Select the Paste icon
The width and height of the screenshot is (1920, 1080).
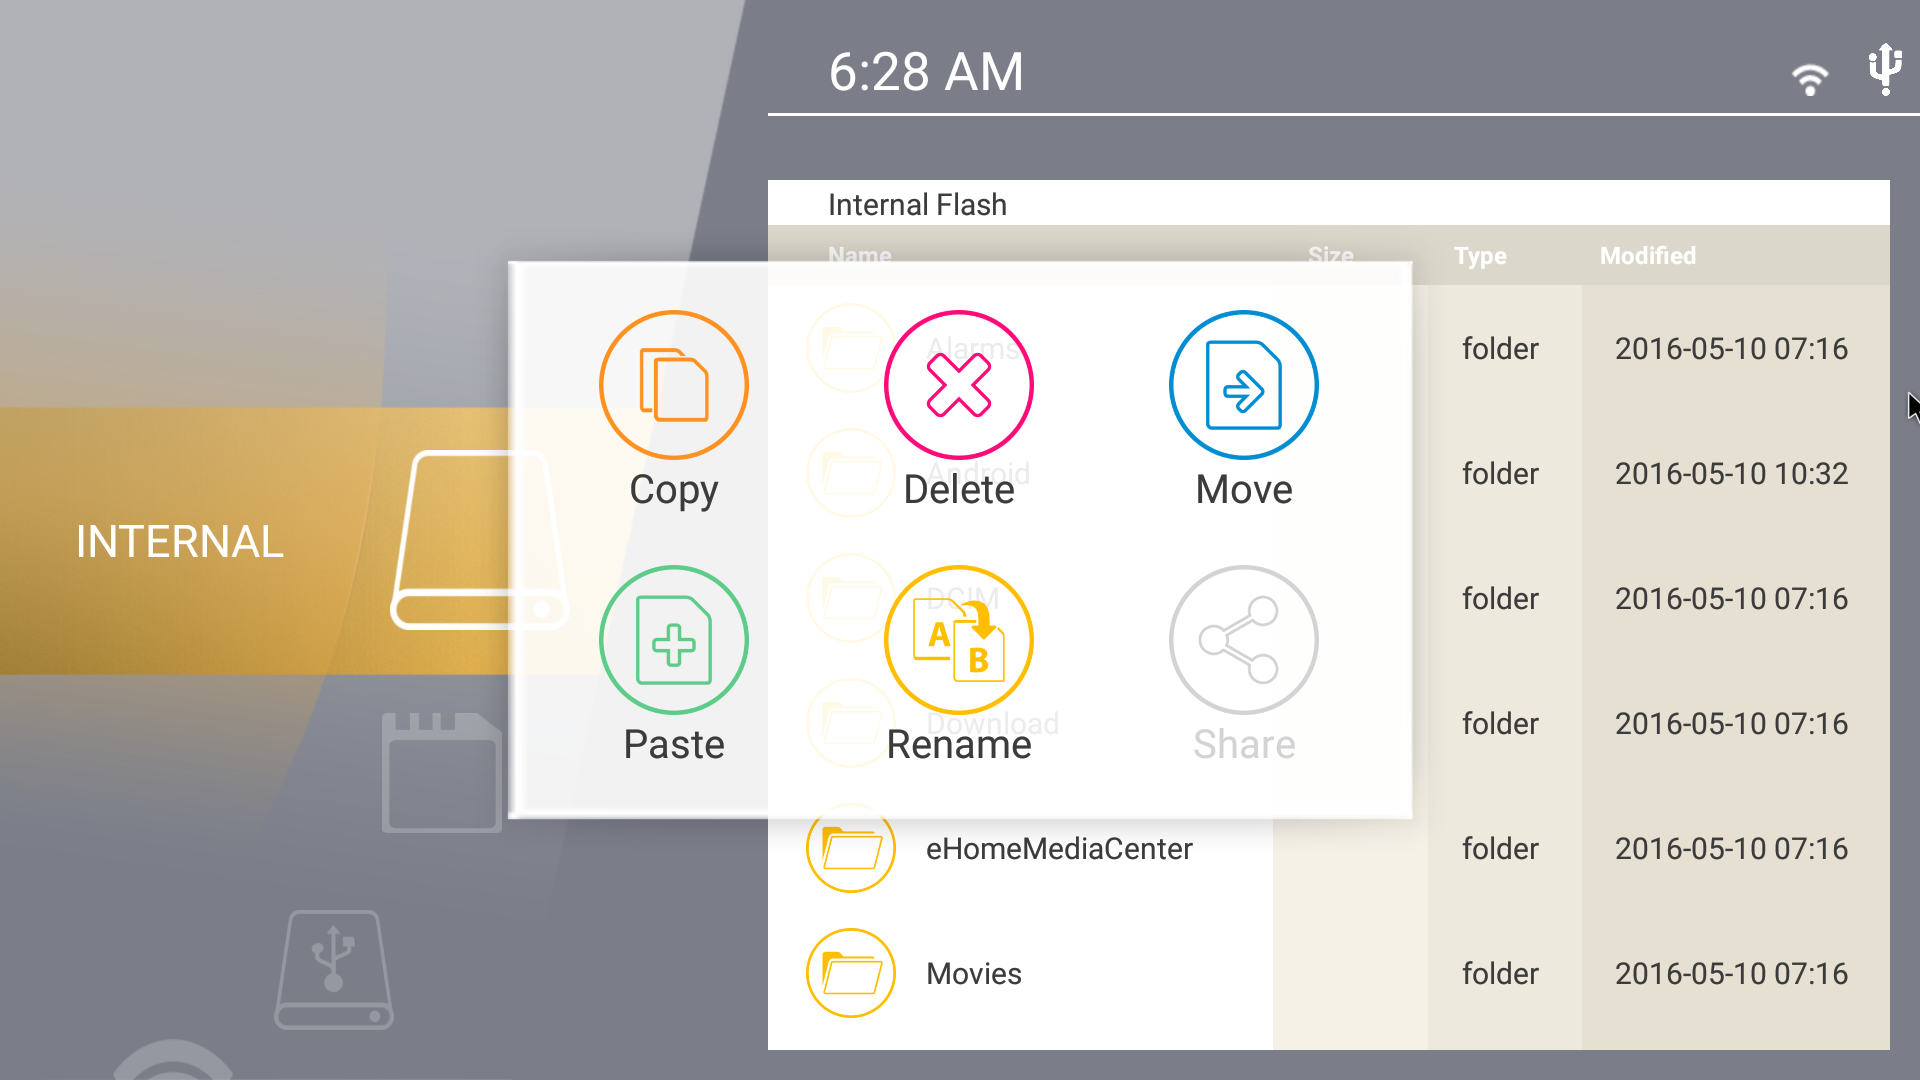pyautogui.click(x=674, y=640)
